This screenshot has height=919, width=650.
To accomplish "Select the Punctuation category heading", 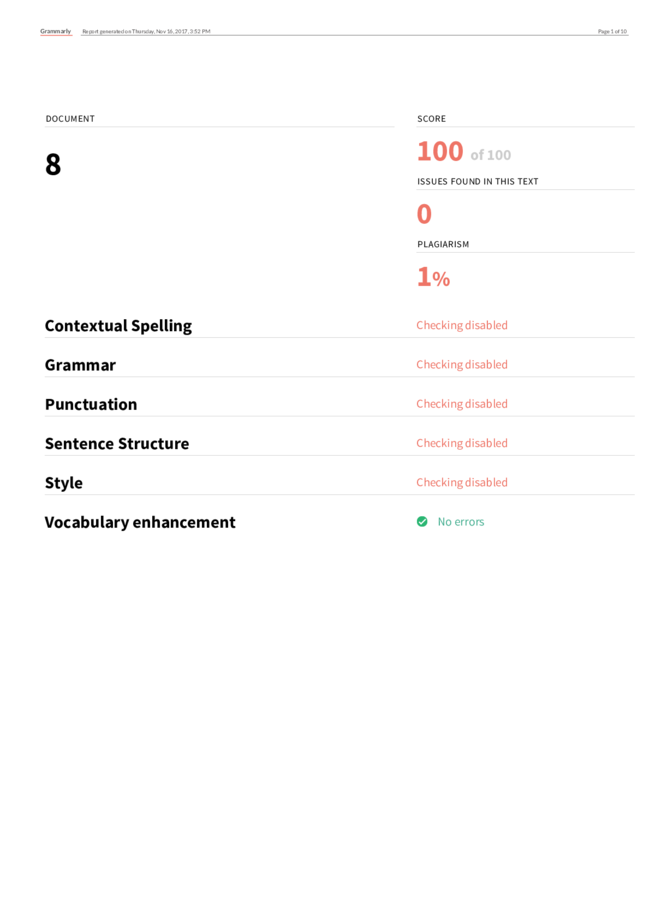I will tap(91, 404).
